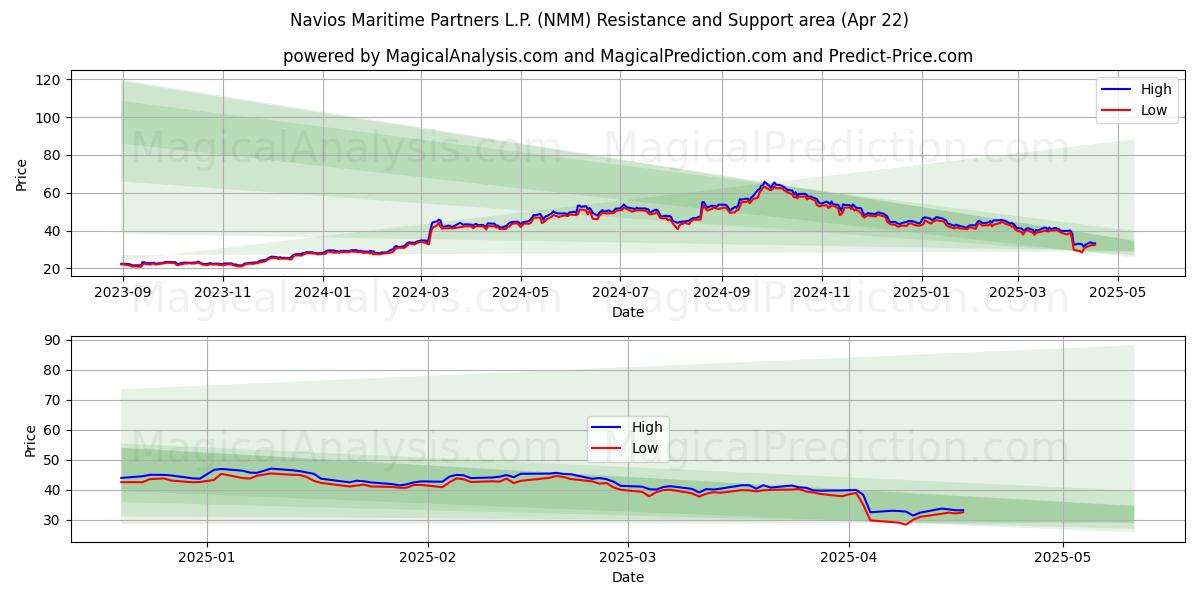1200x600 pixels.
Task: Click the 'Low' legend entry in bottom chart
Action: click(625, 448)
